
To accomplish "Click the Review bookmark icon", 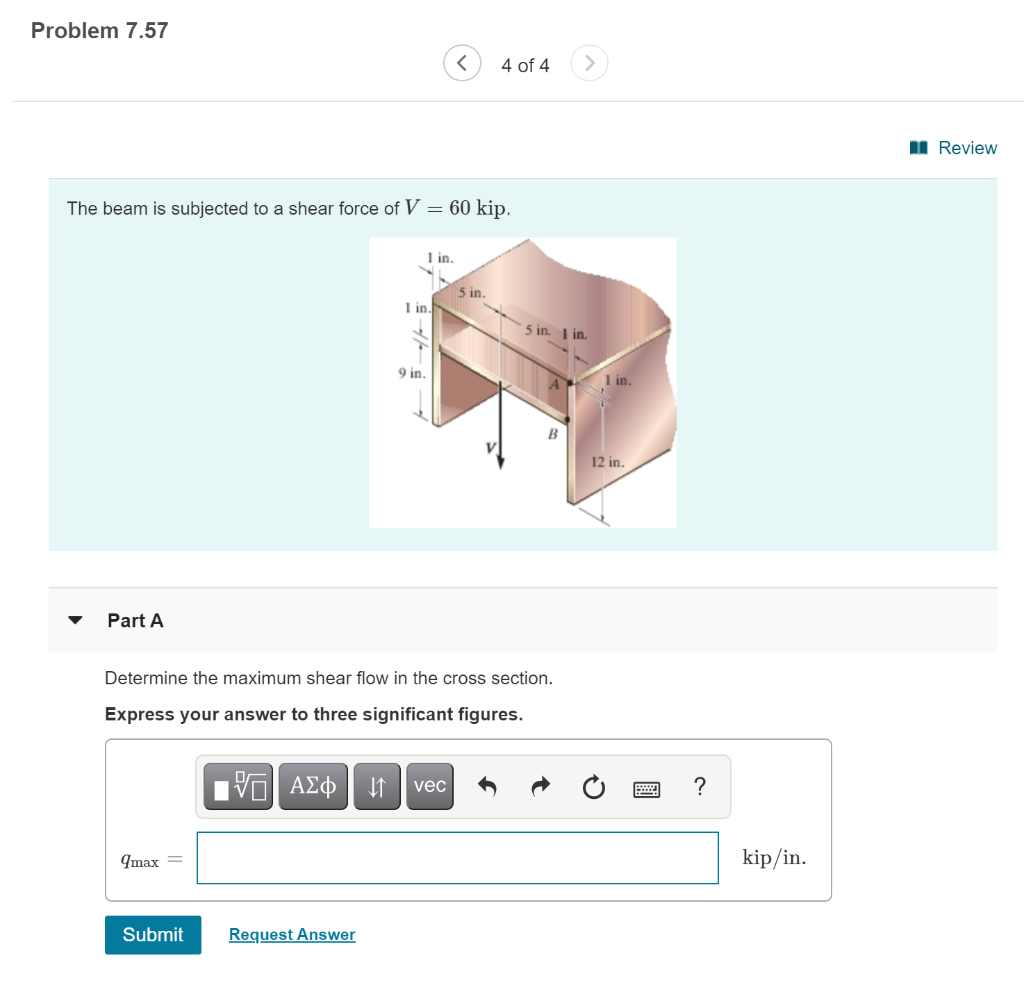I will [x=917, y=147].
